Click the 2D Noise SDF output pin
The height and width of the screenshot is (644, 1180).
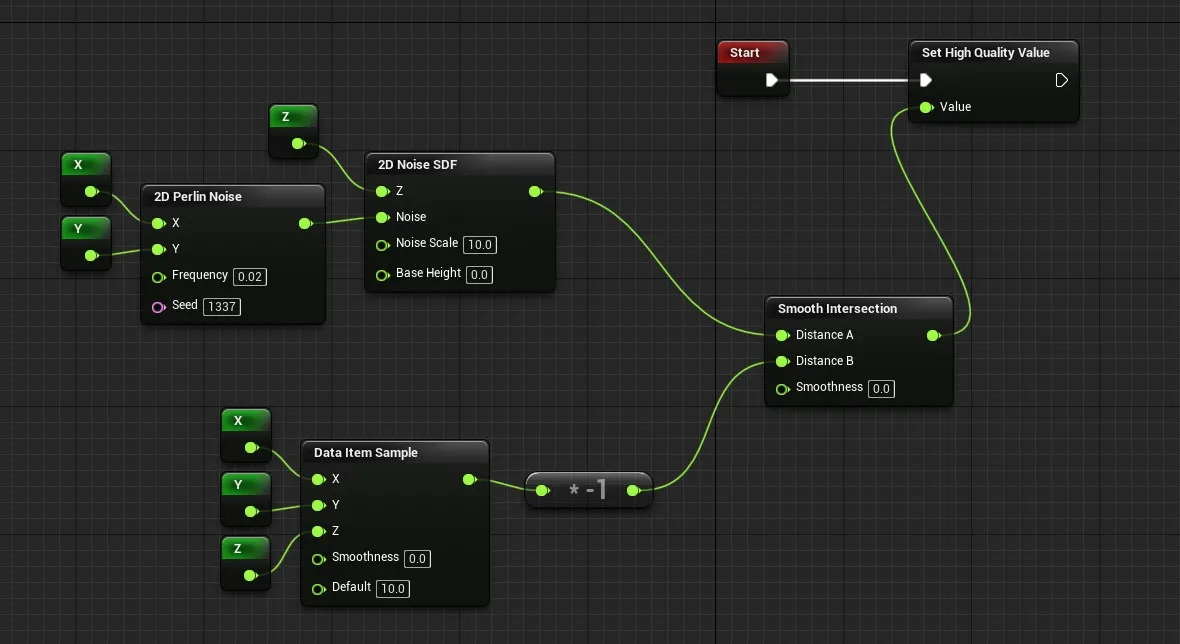[534, 191]
